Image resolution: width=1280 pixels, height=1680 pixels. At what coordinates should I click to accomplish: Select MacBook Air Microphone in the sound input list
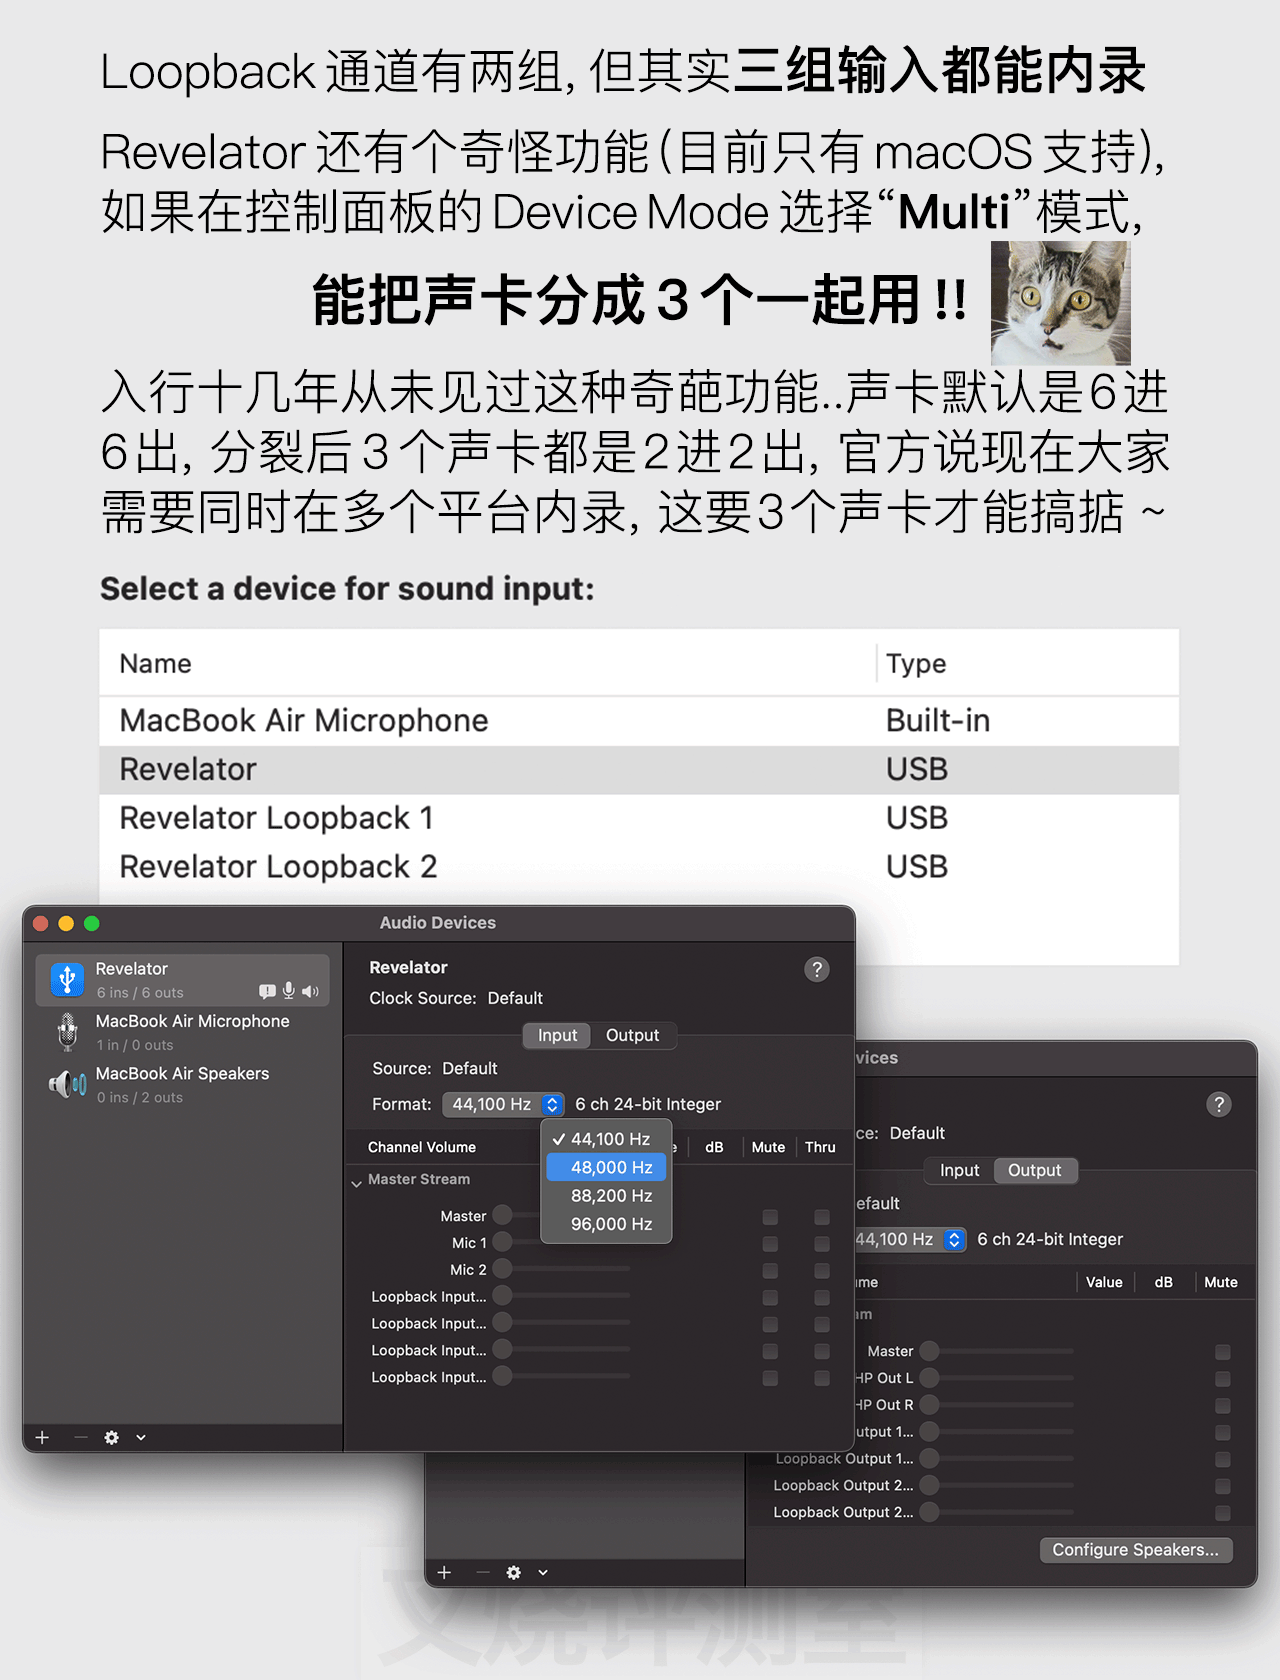coord(639,721)
